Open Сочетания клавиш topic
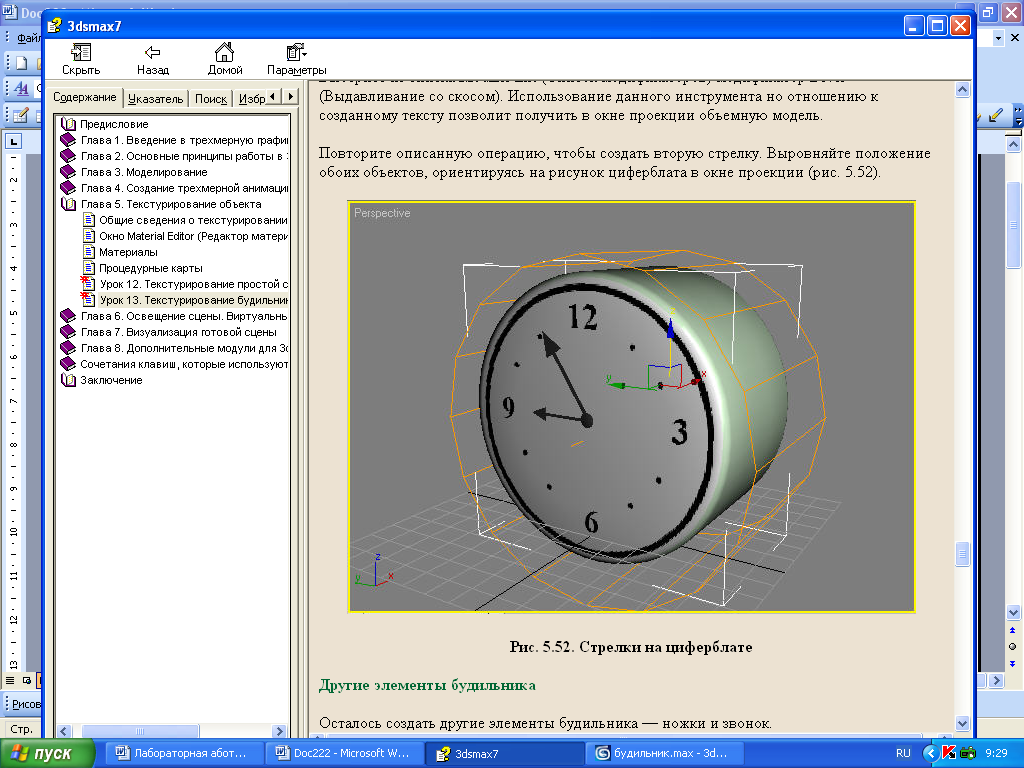Viewport: 1024px width, 768px height. click(x=184, y=364)
